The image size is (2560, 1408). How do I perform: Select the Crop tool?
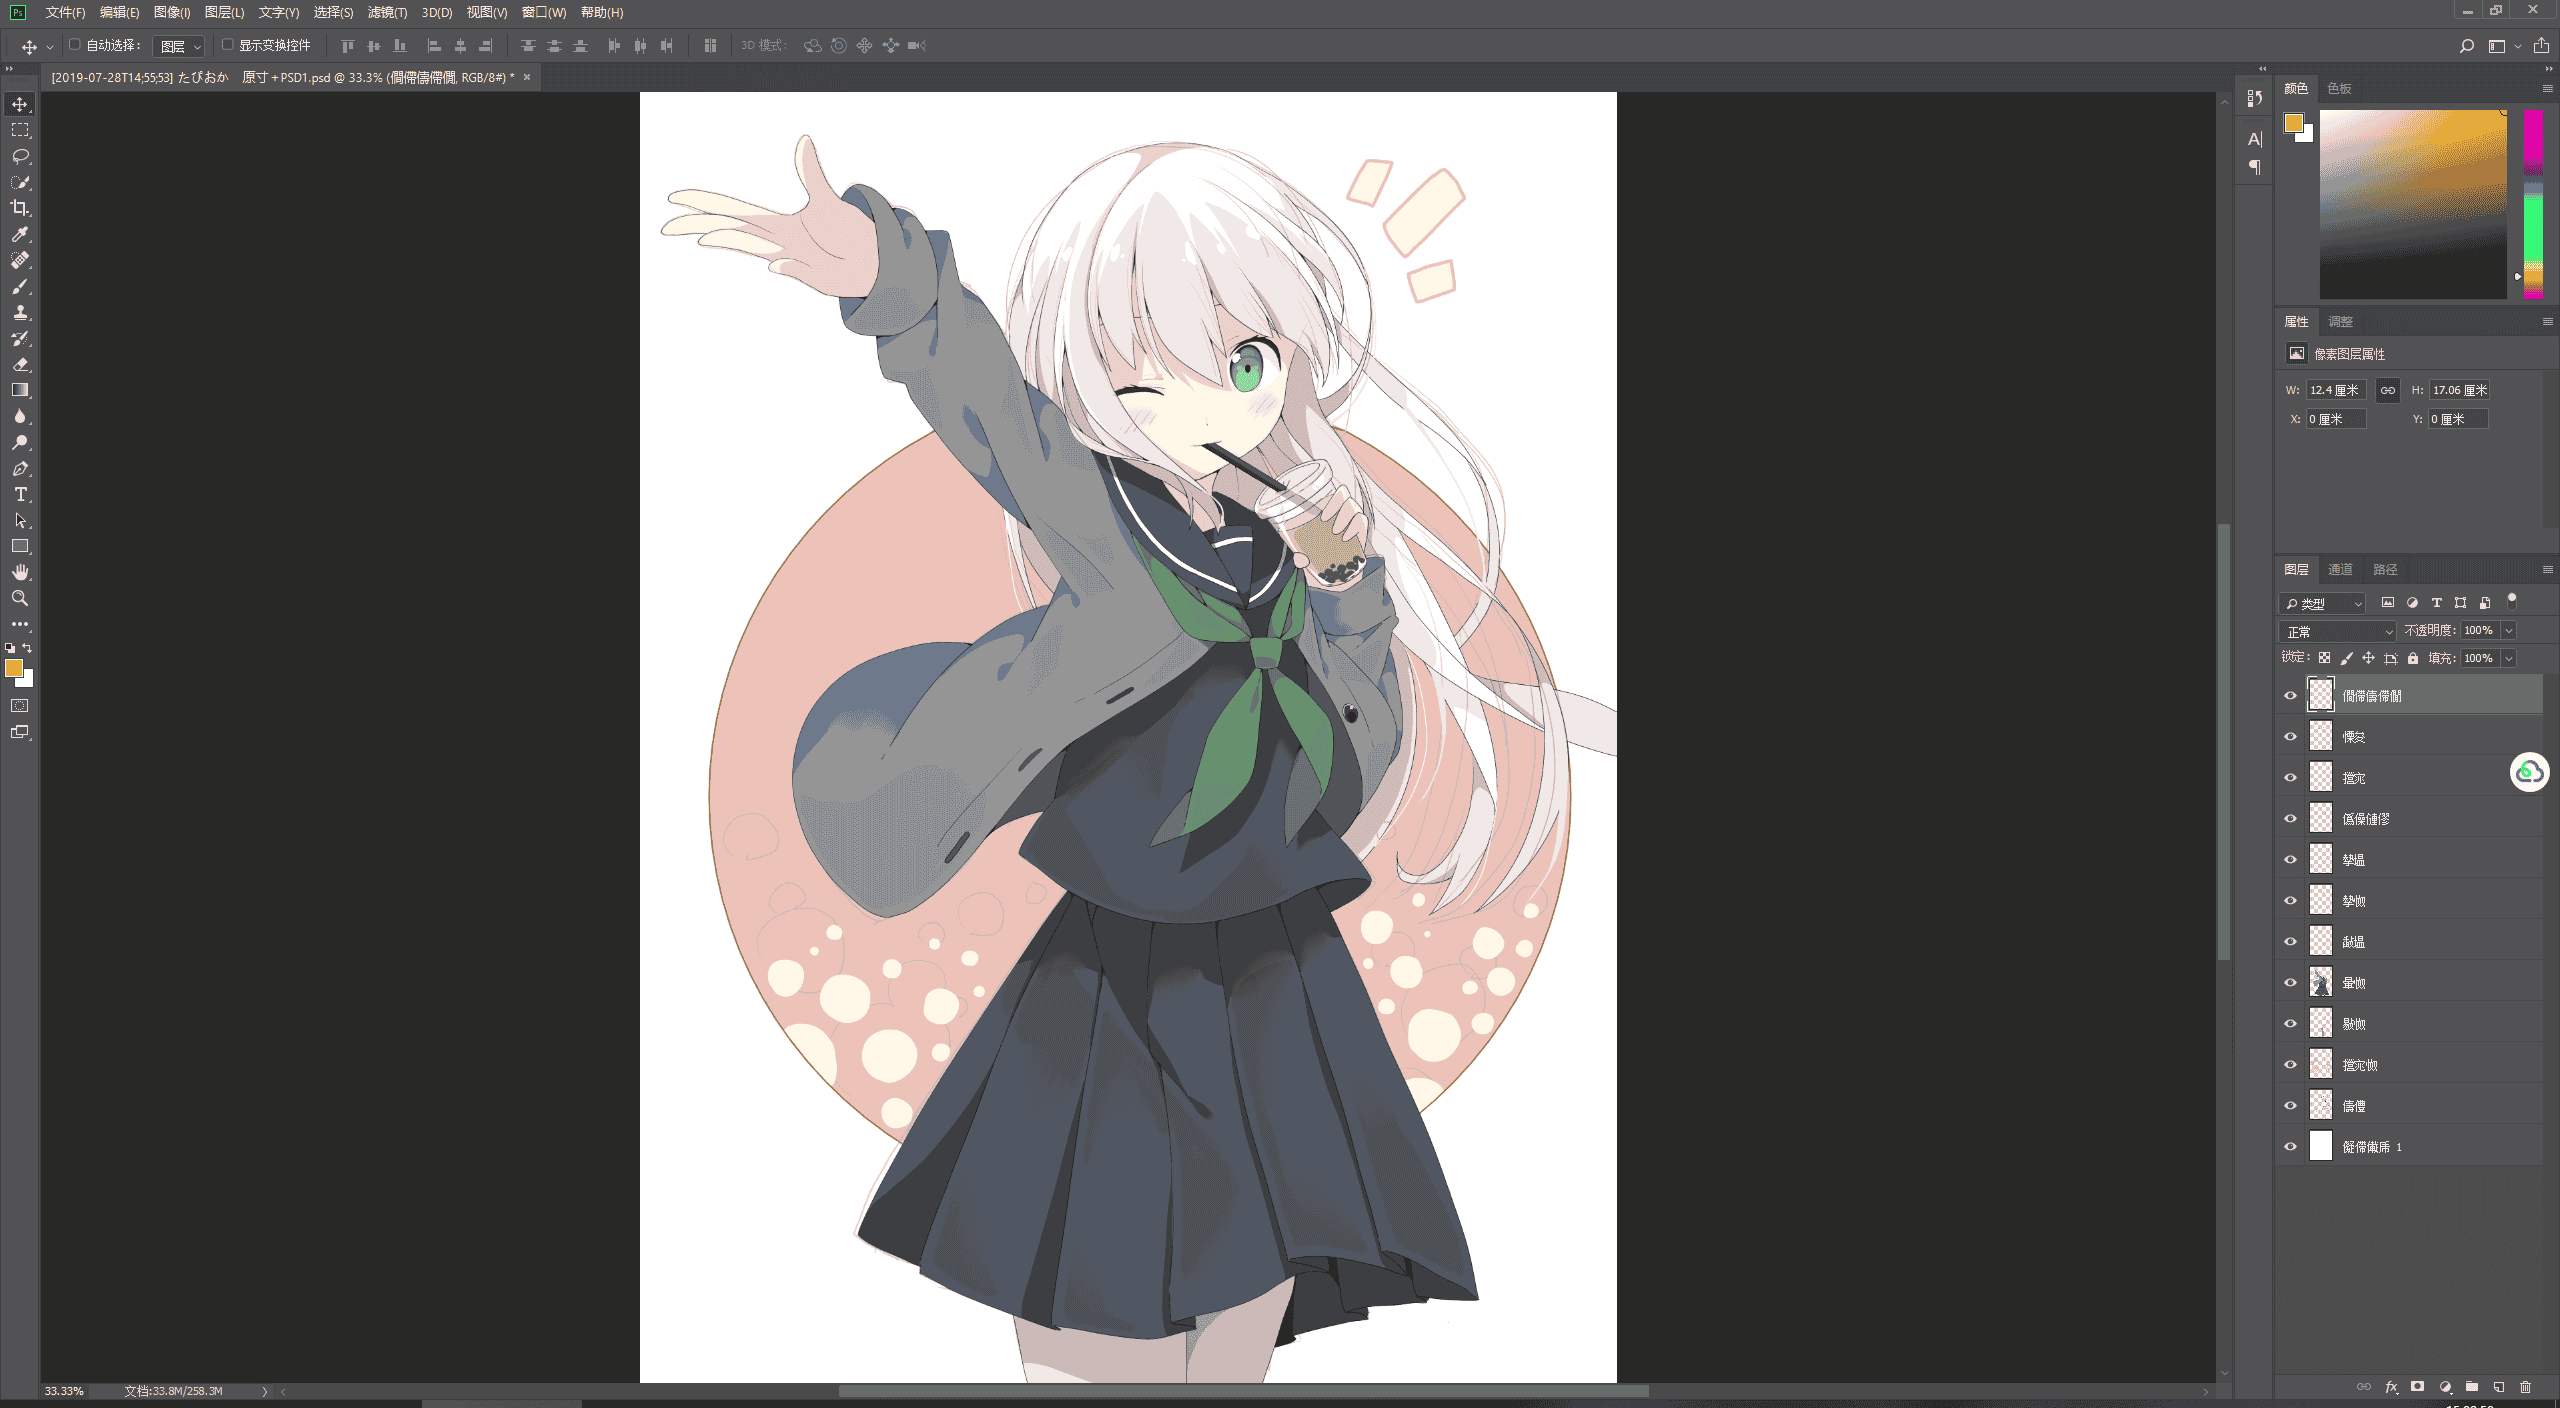(20, 208)
